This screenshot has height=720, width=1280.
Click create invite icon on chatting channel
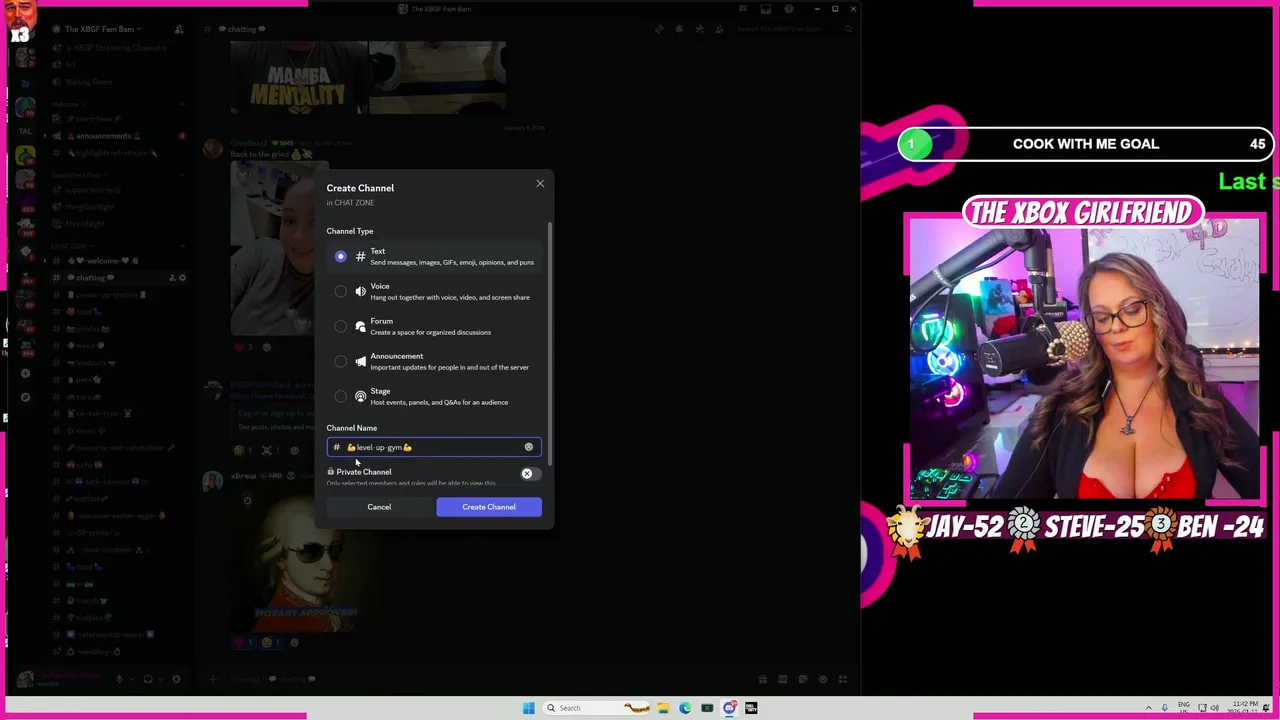pyautogui.click(x=172, y=278)
